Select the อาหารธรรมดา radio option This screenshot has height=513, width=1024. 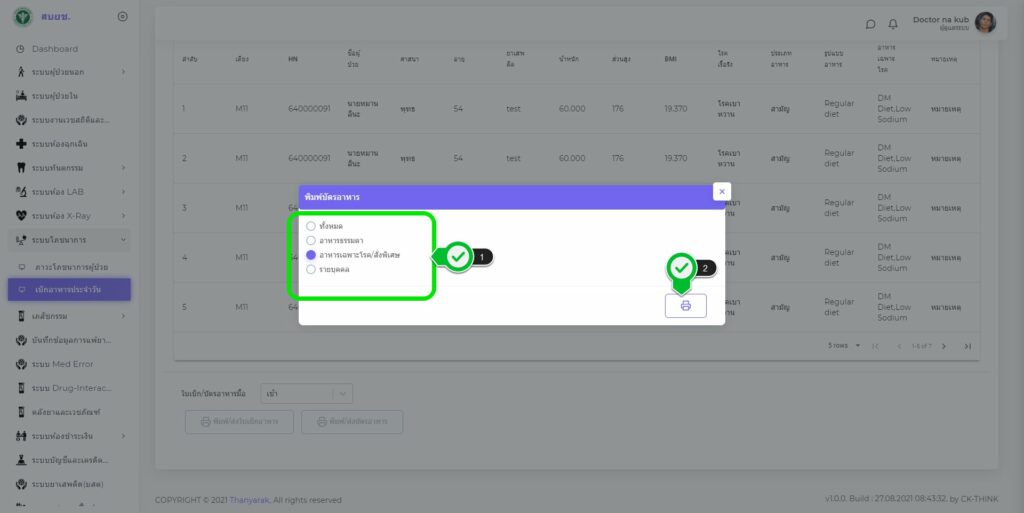coord(311,241)
